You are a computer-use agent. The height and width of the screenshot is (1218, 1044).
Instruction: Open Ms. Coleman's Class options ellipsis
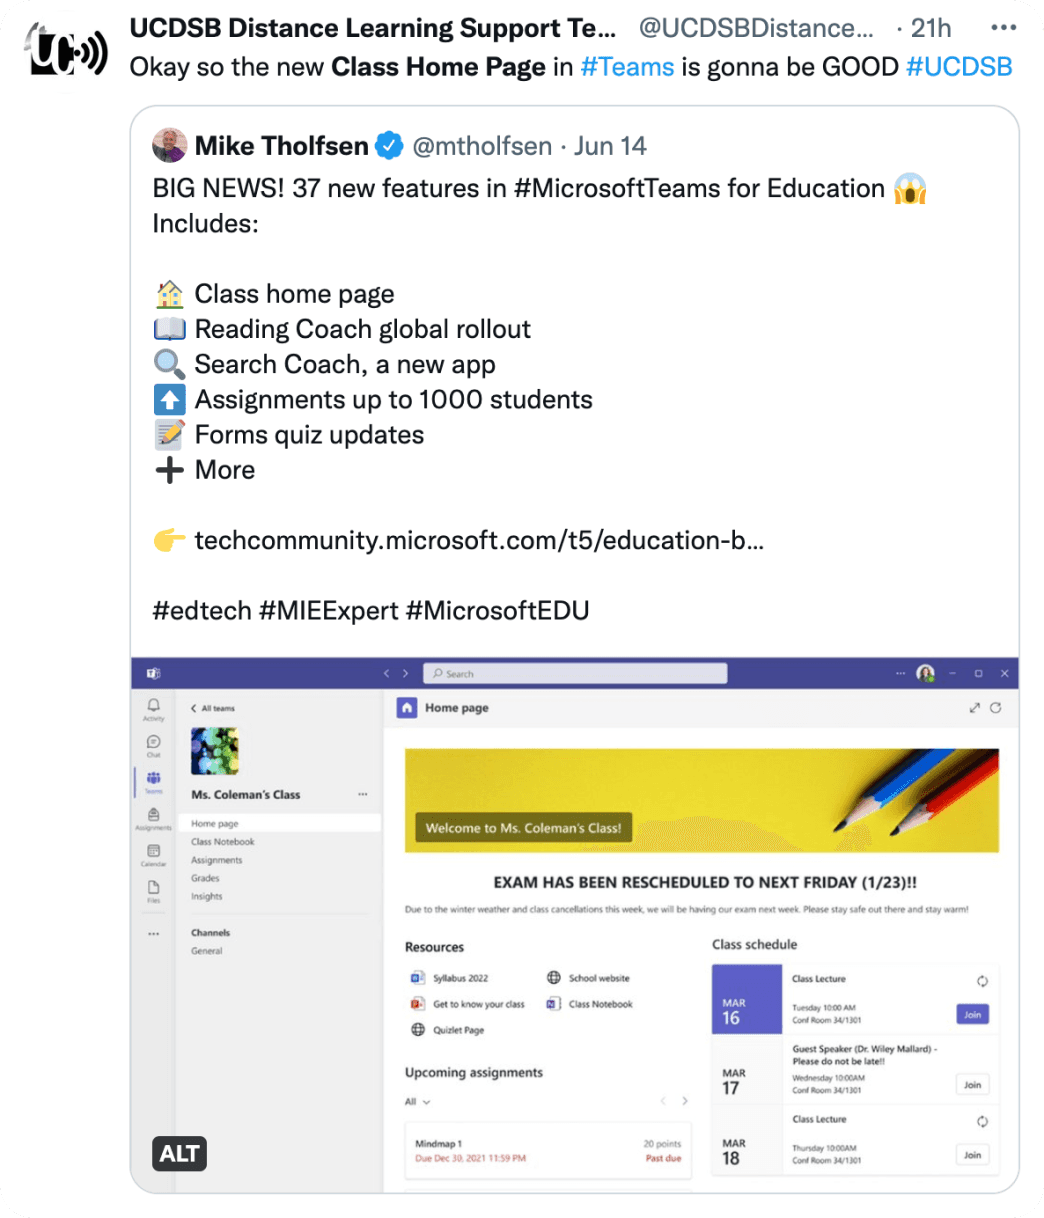pos(362,795)
